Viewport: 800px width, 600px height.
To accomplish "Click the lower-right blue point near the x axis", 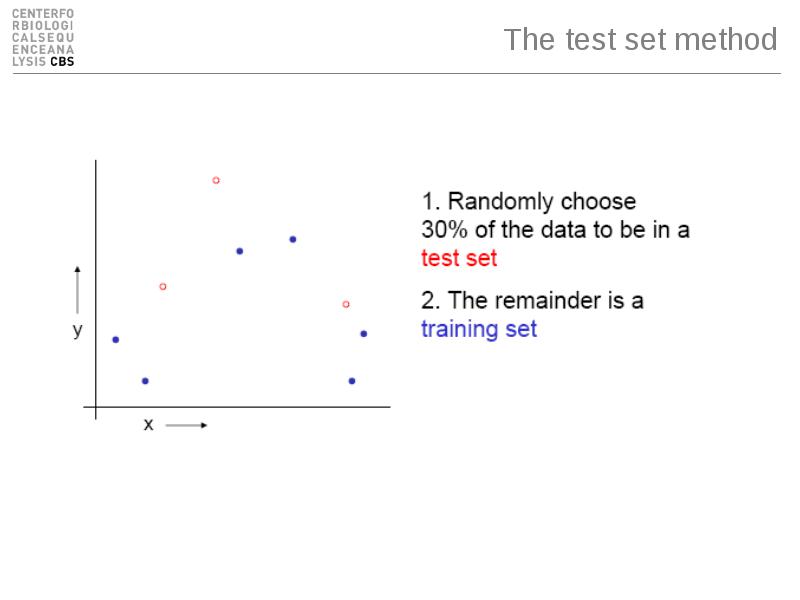I will [x=352, y=381].
